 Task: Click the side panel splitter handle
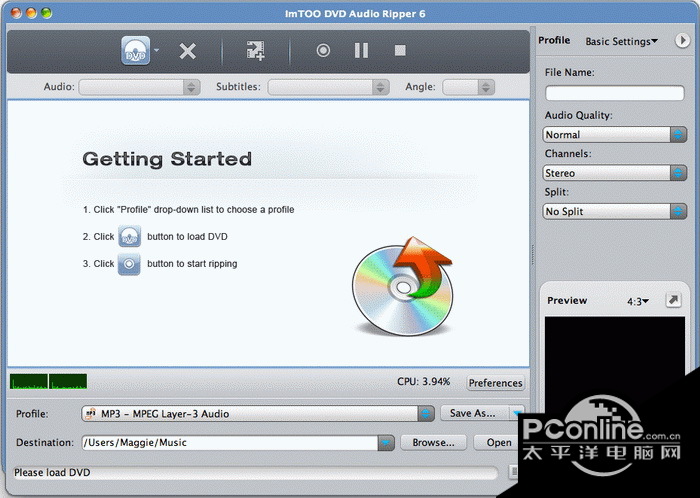coord(533,255)
